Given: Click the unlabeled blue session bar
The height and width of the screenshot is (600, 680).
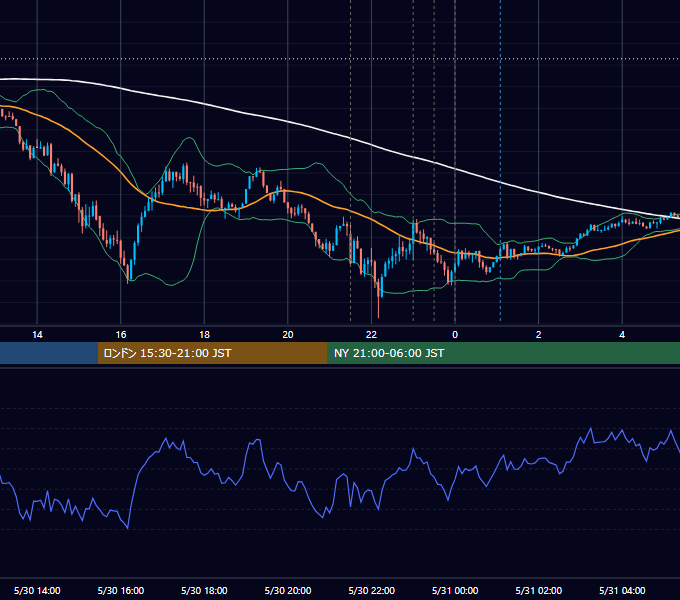Looking at the screenshot, I should tap(49, 353).
